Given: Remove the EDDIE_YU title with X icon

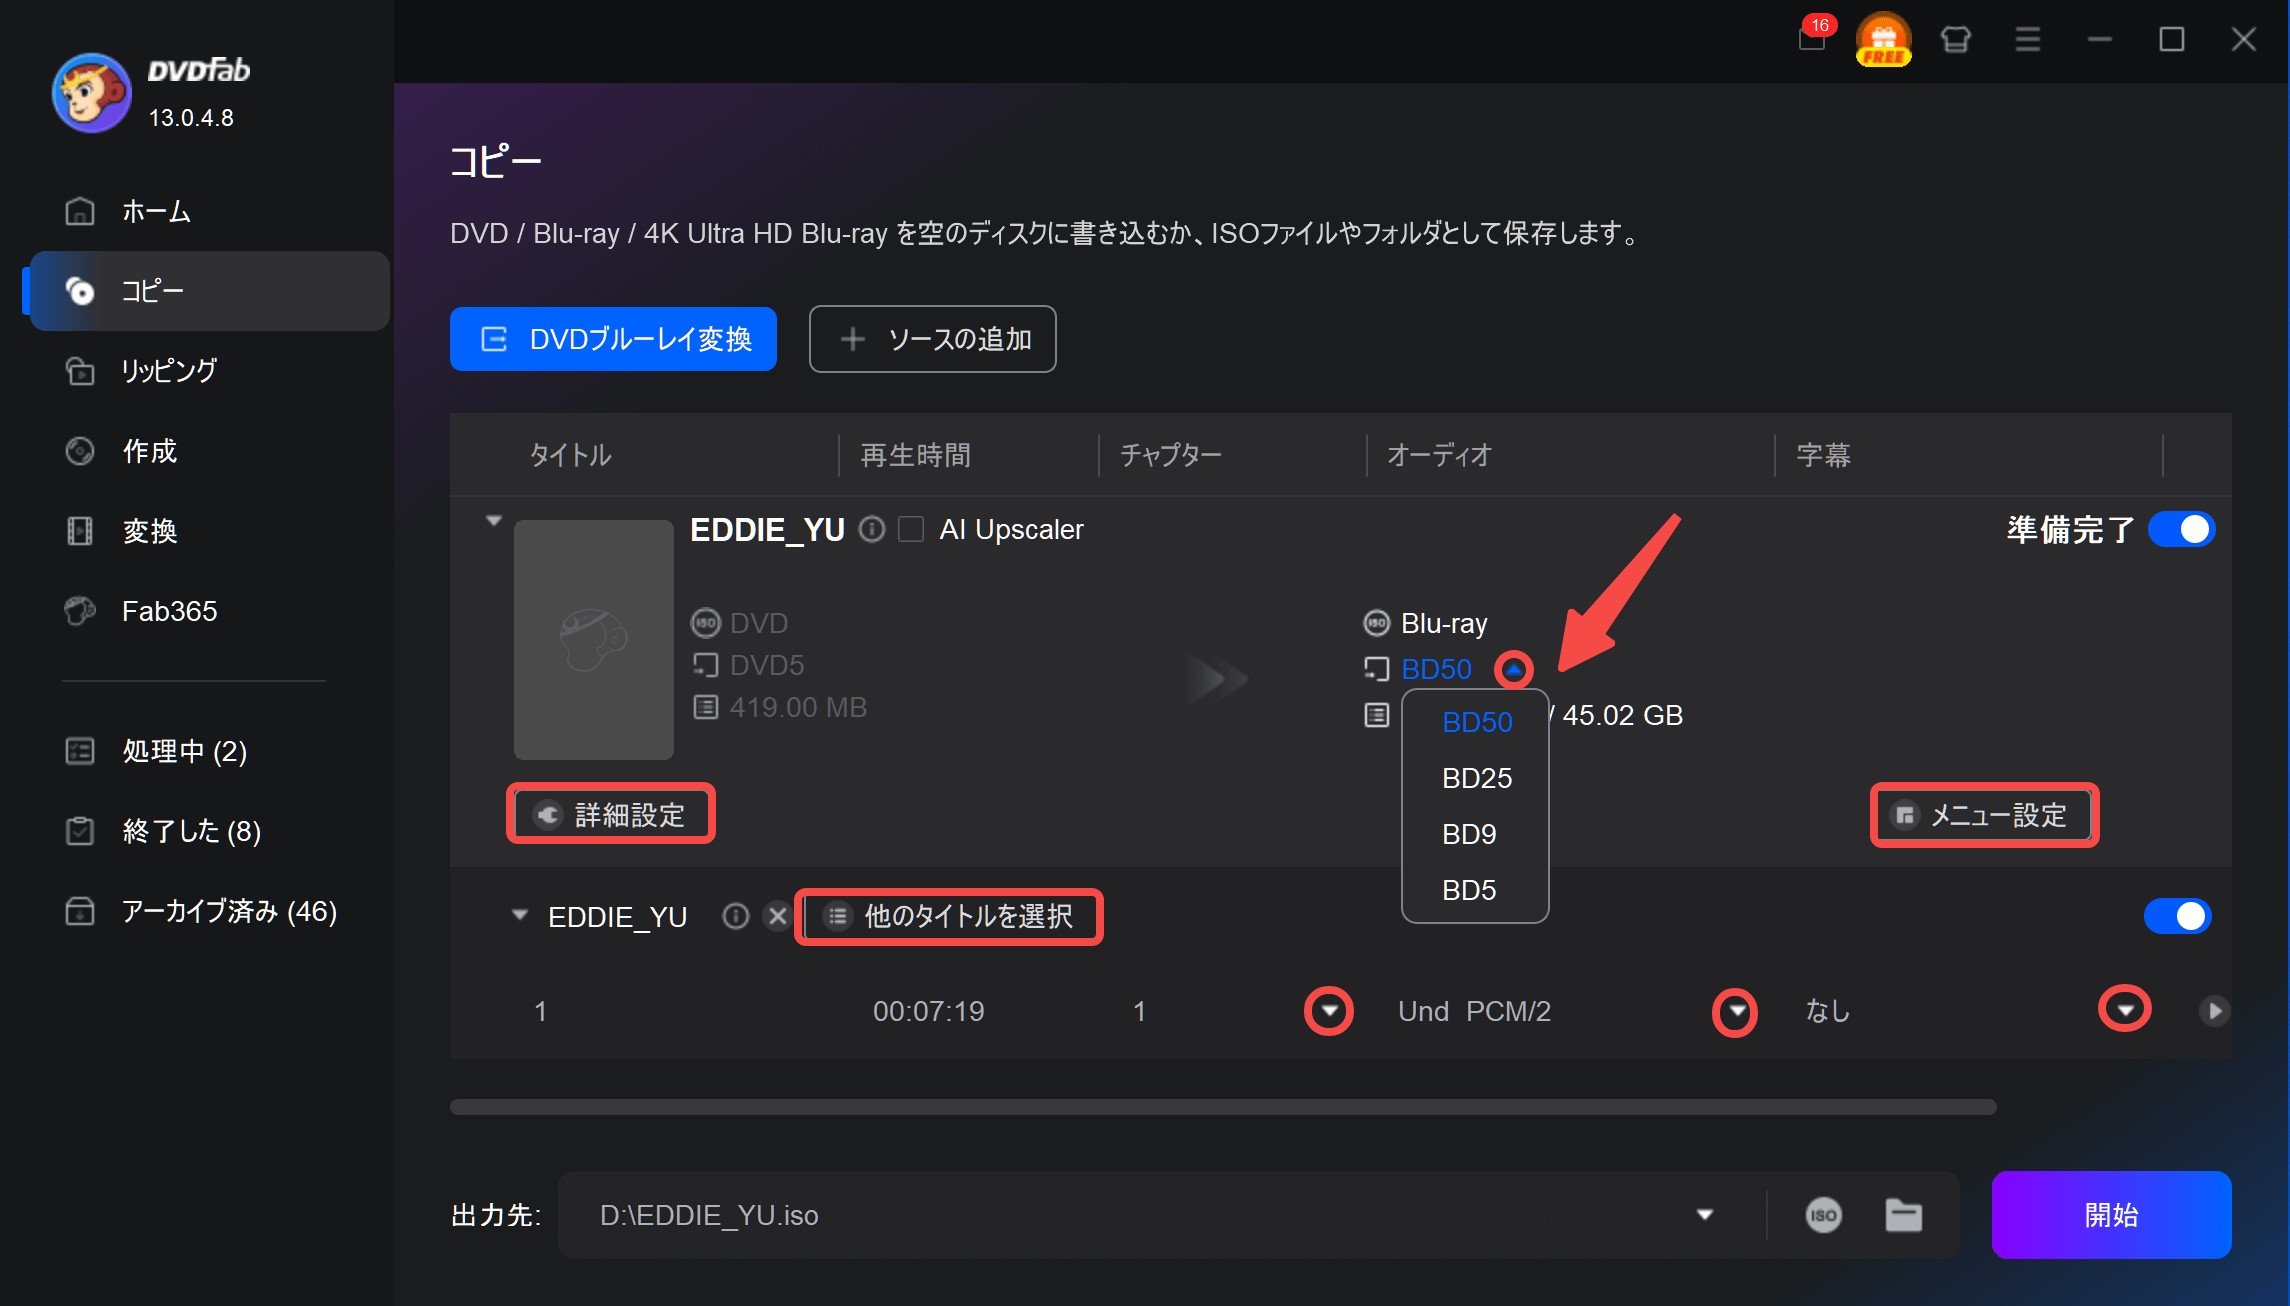Looking at the screenshot, I should tap(777, 916).
